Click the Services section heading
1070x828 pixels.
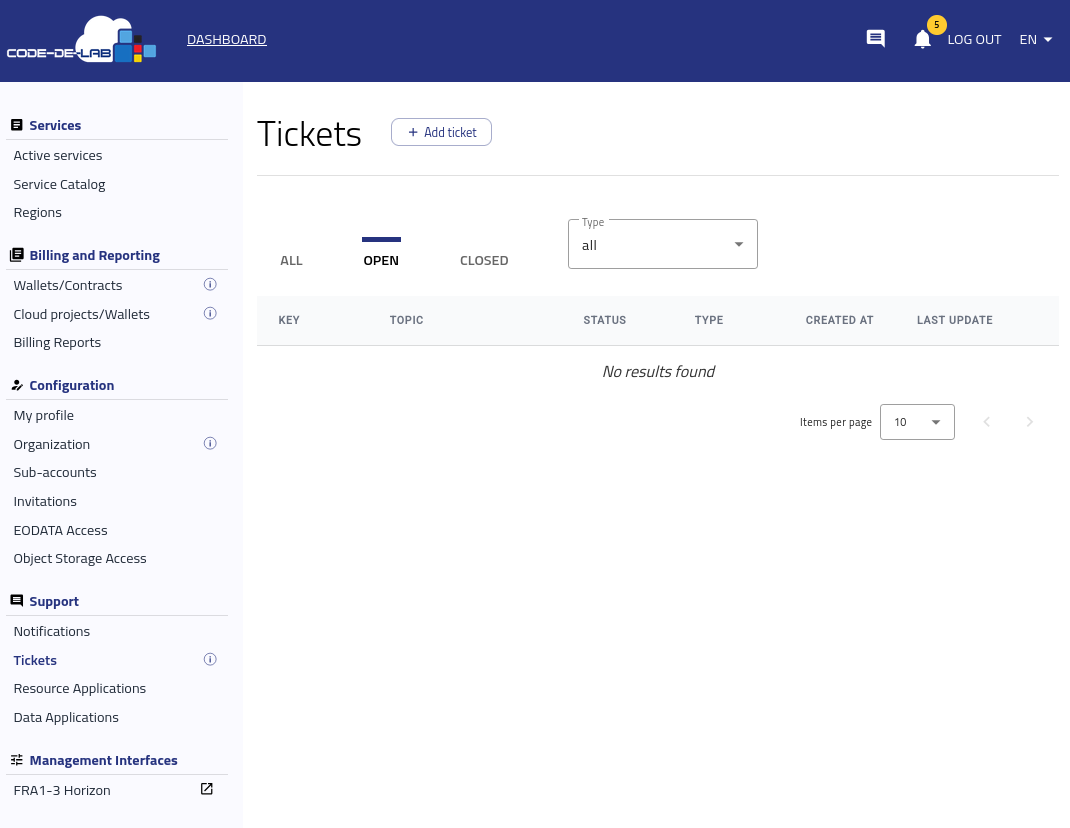[55, 126]
